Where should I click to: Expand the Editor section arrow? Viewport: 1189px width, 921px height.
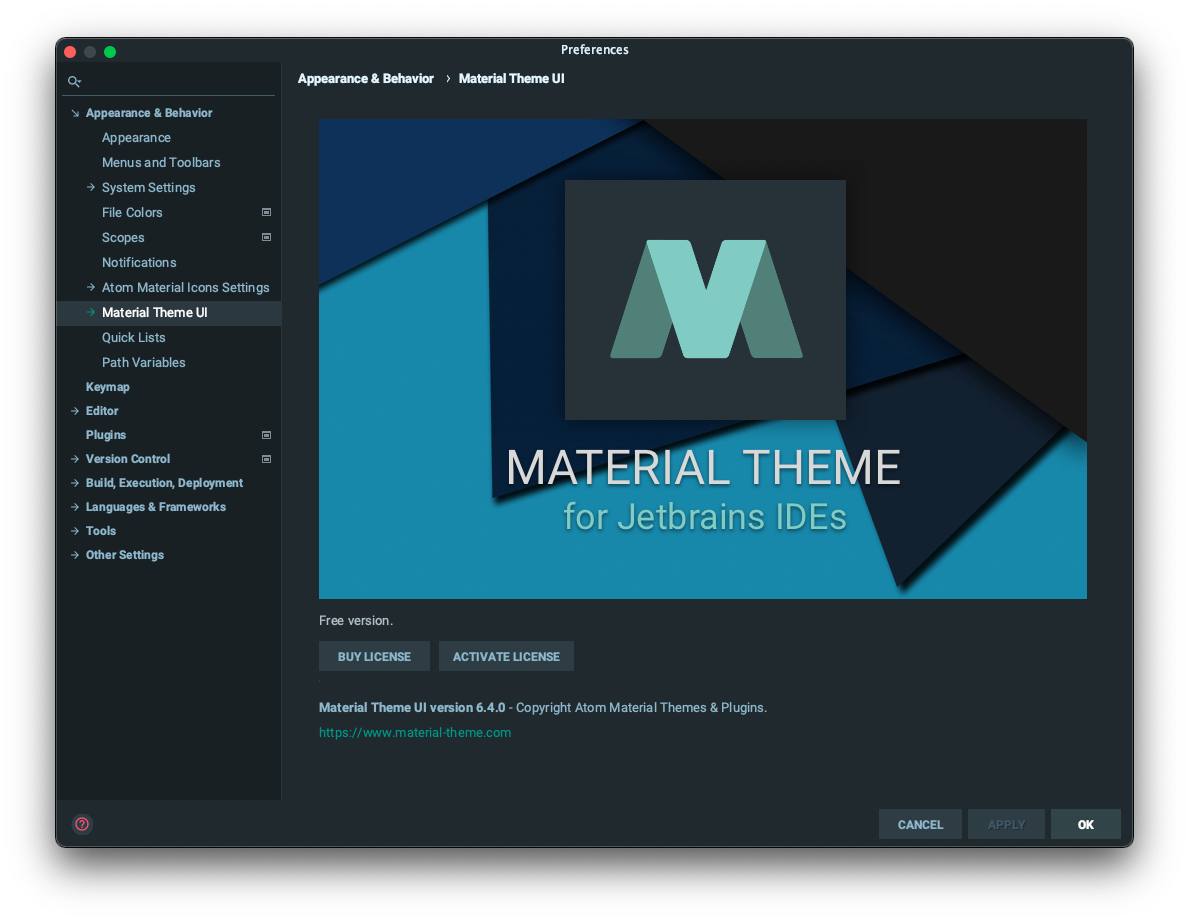click(75, 411)
